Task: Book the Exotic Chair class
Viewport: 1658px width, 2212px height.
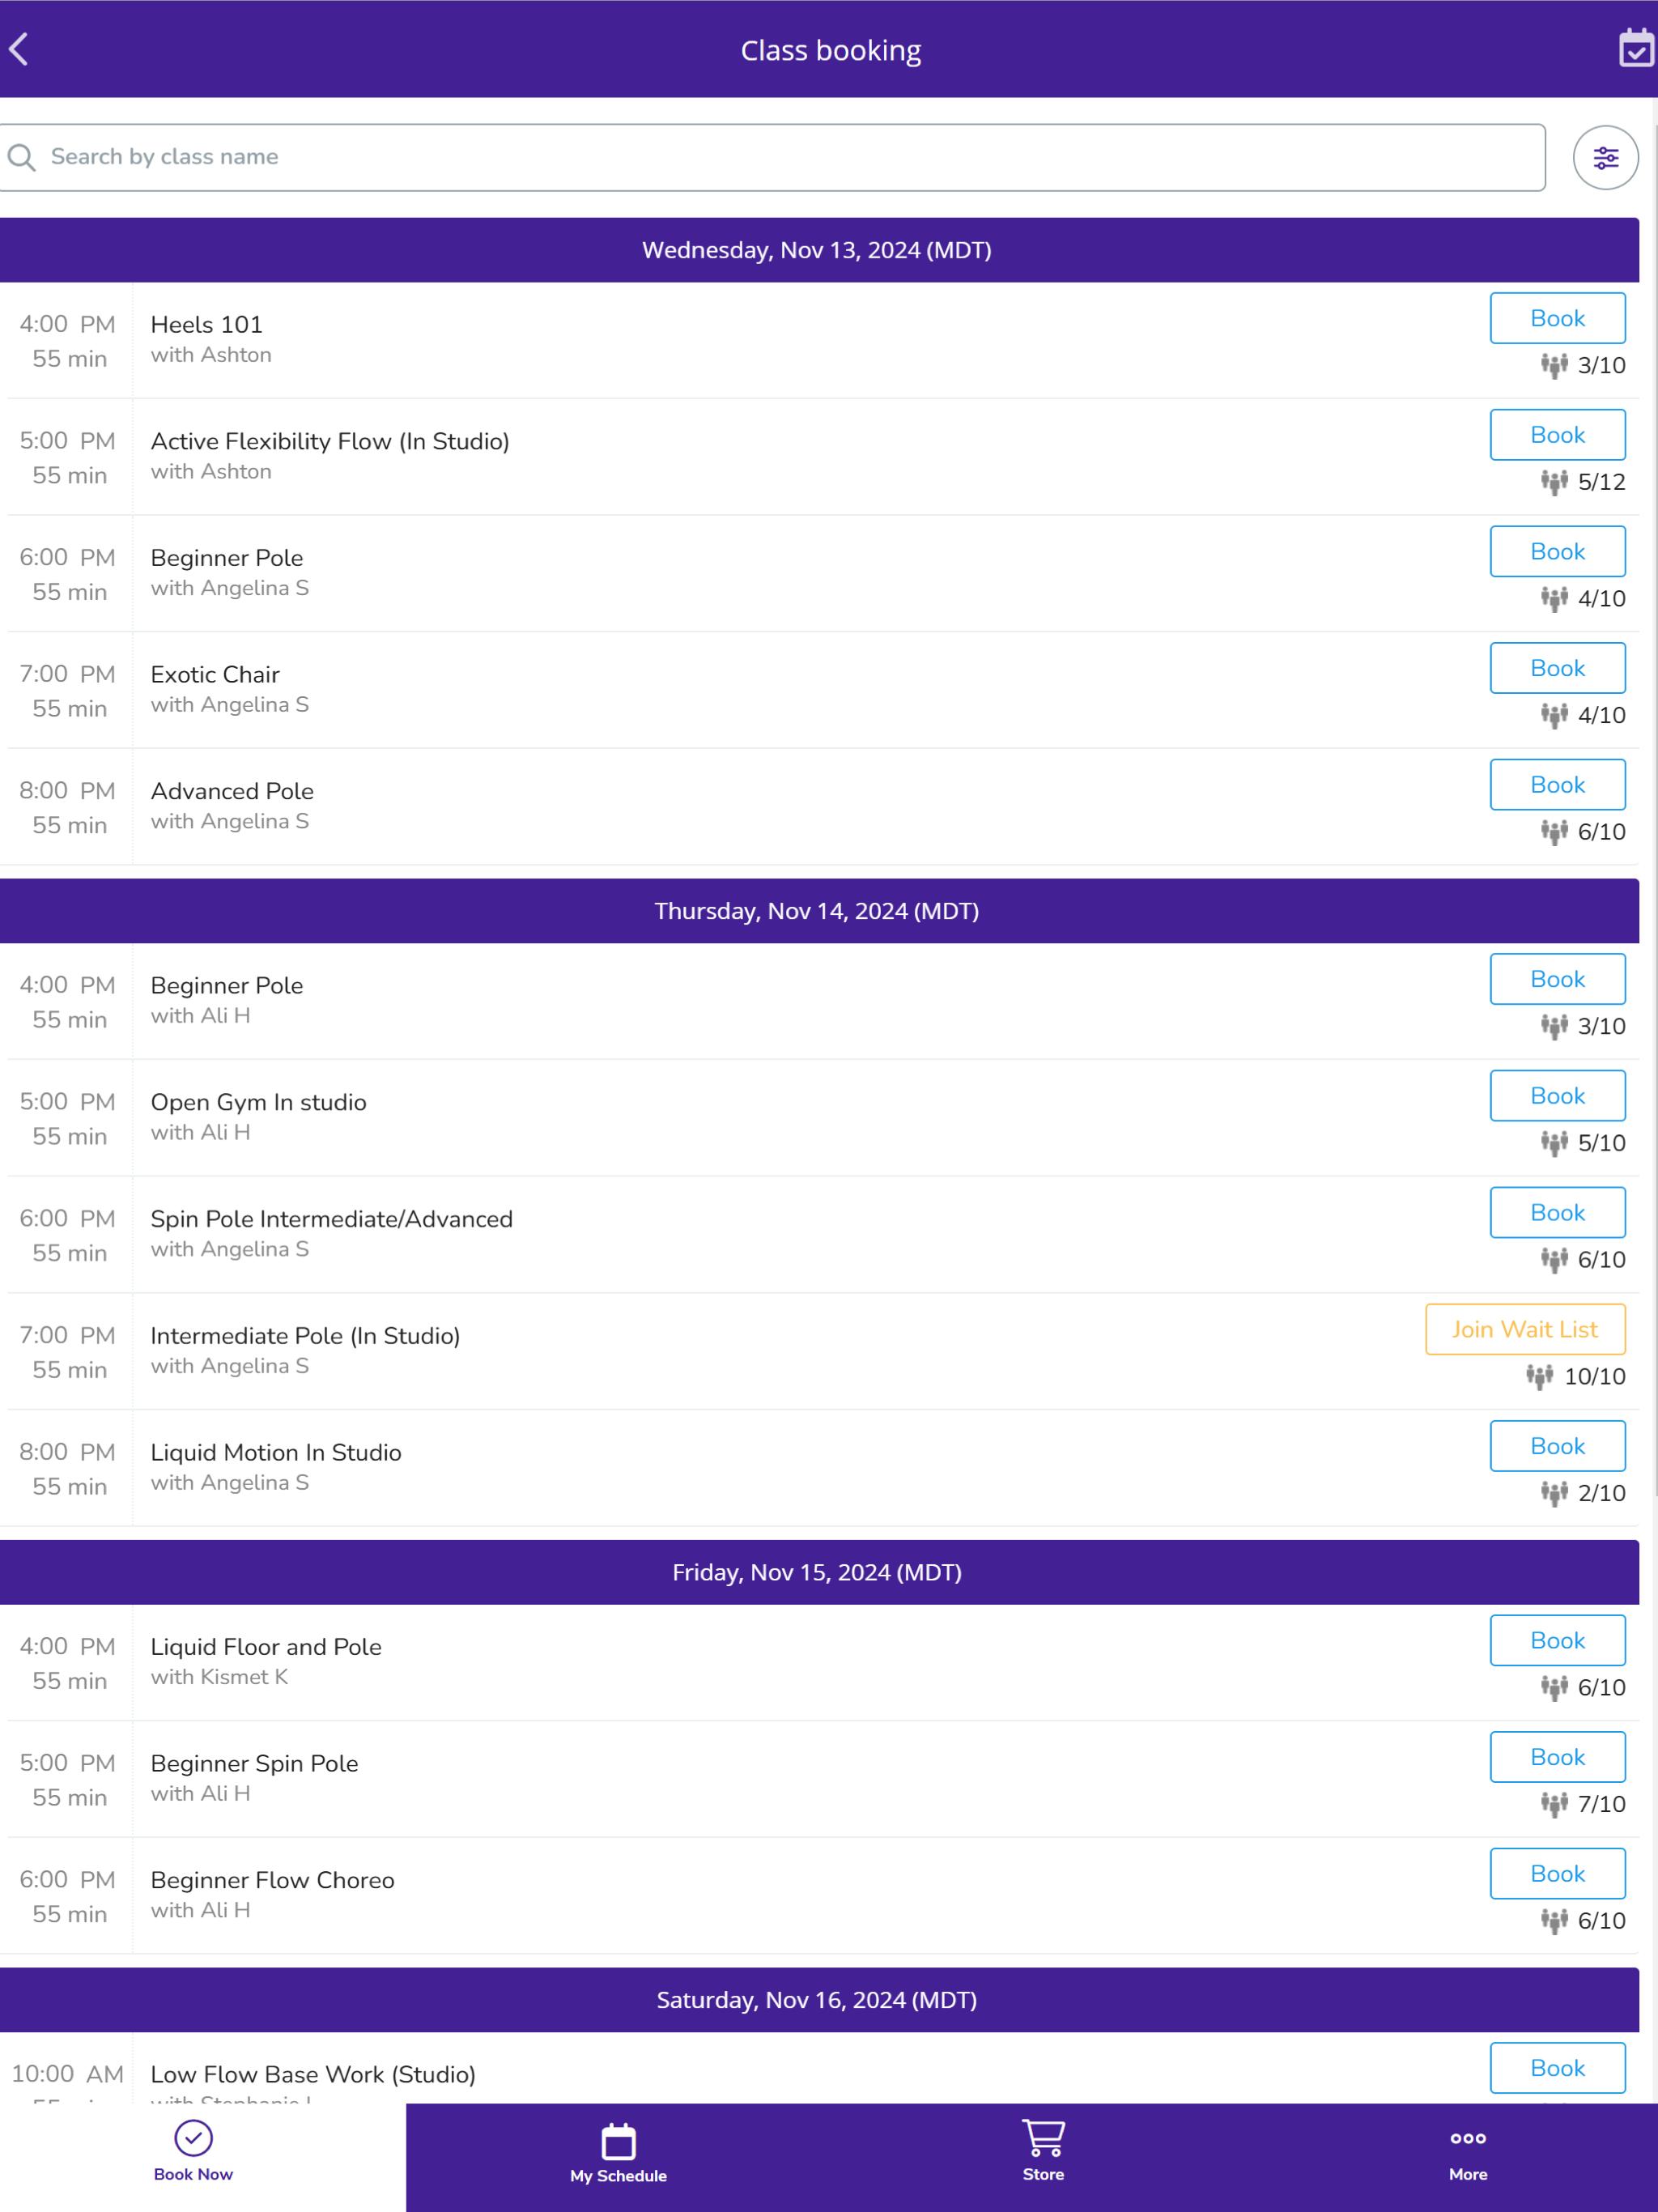Action: 1557,668
